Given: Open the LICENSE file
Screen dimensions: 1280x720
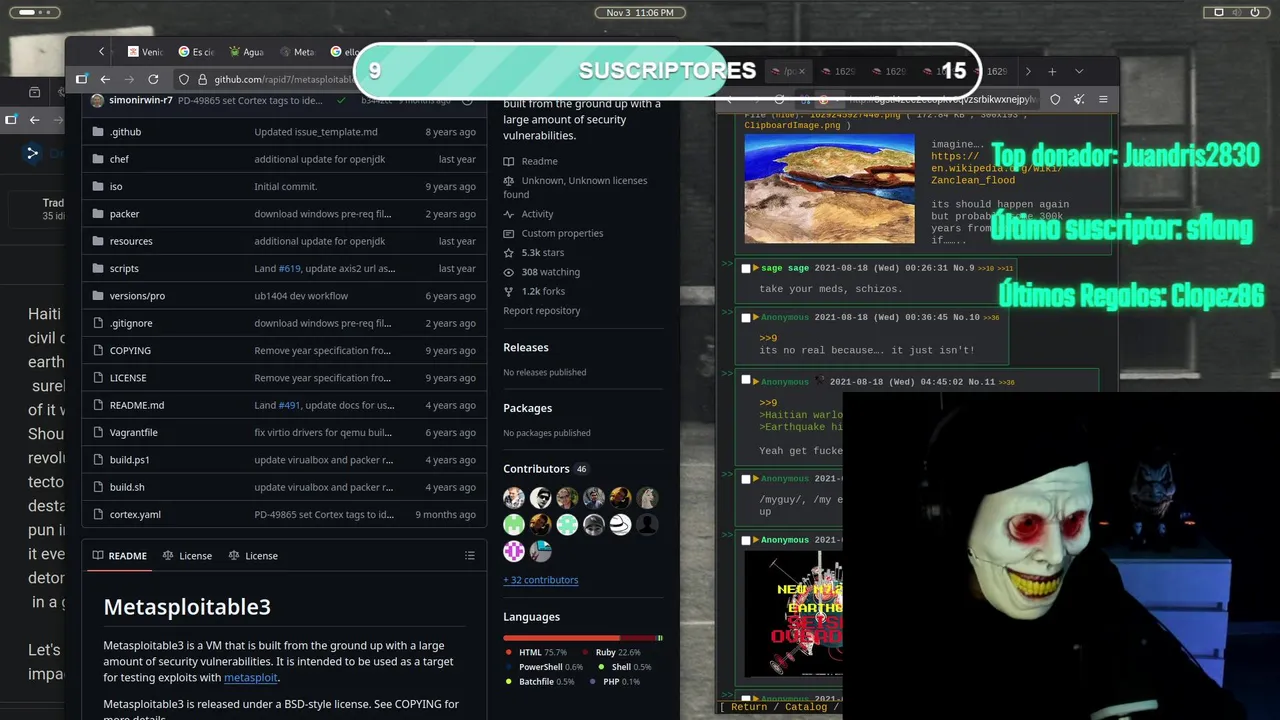Looking at the screenshot, I should [x=128, y=378].
